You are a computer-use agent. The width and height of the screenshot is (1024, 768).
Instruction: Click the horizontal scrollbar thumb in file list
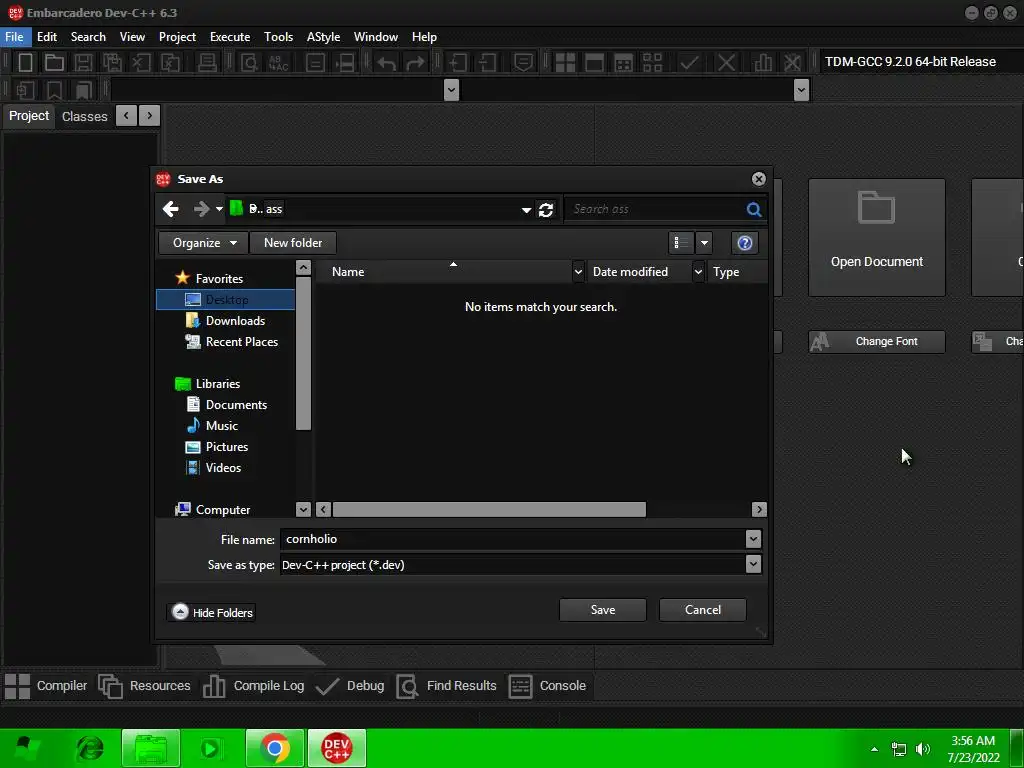coord(489,509)
